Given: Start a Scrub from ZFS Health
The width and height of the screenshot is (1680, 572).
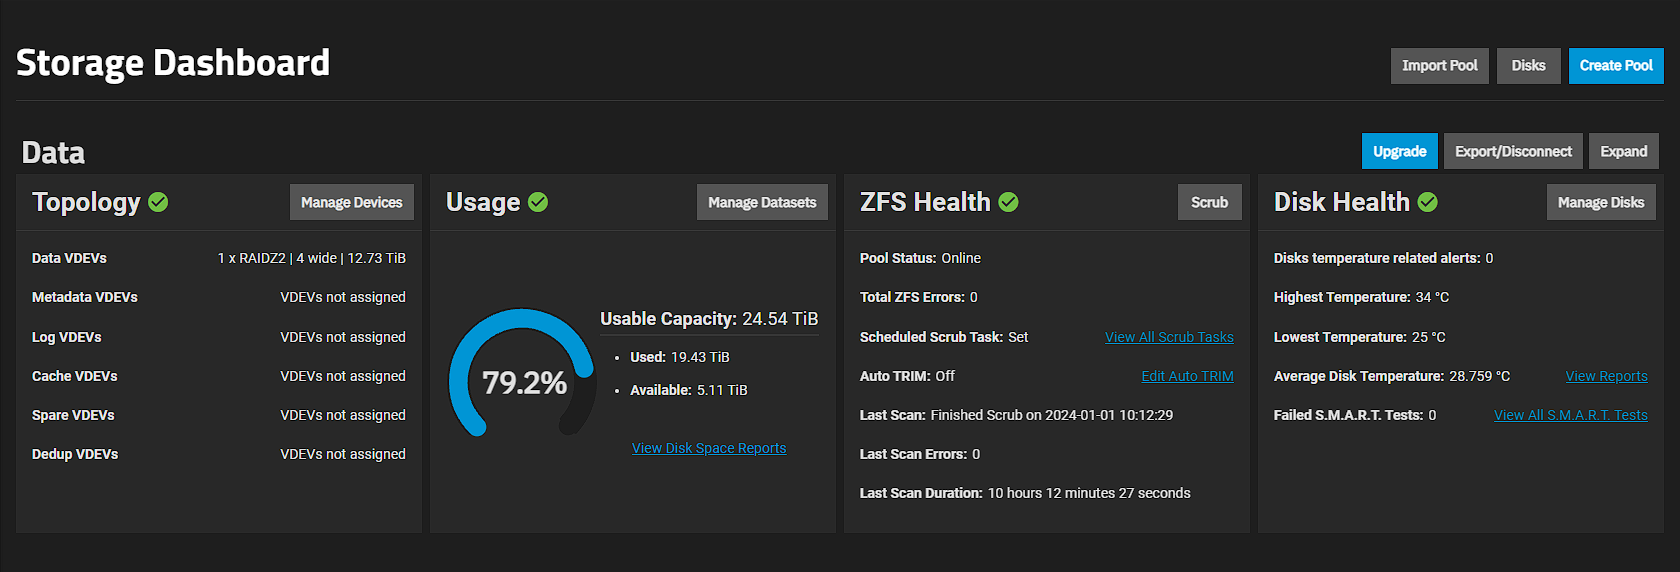Looking at the screenshot, I should (1209, 202).
